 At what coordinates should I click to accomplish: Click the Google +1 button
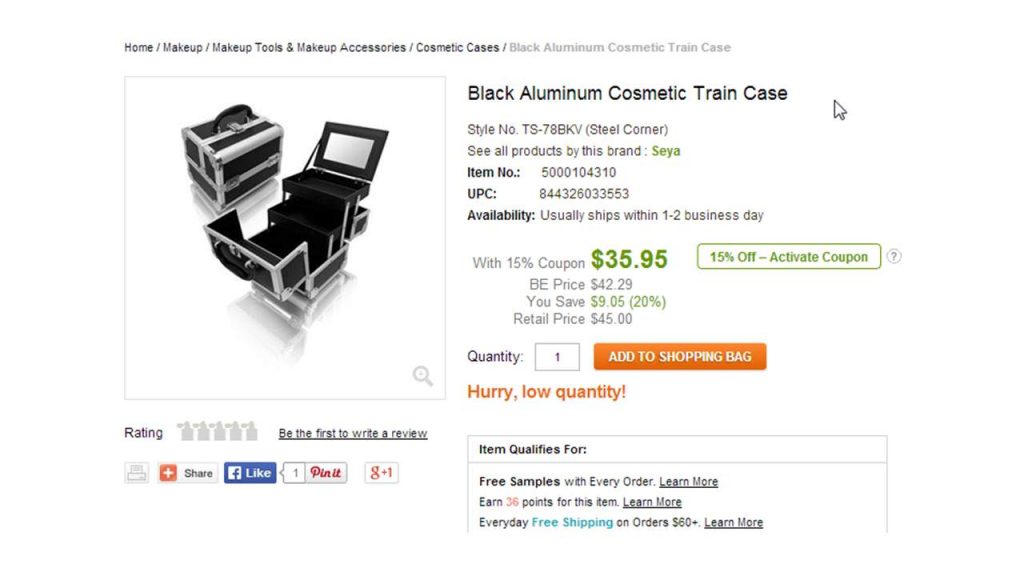(381, 473)
